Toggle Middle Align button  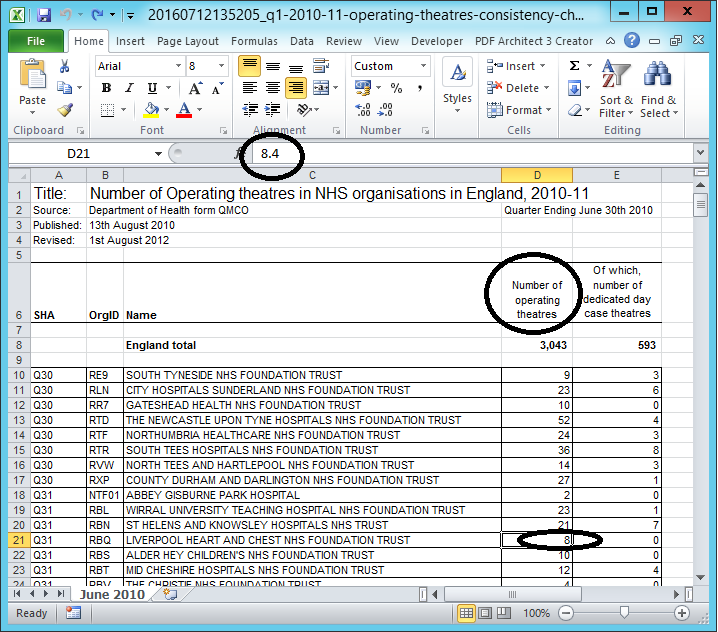273,66
